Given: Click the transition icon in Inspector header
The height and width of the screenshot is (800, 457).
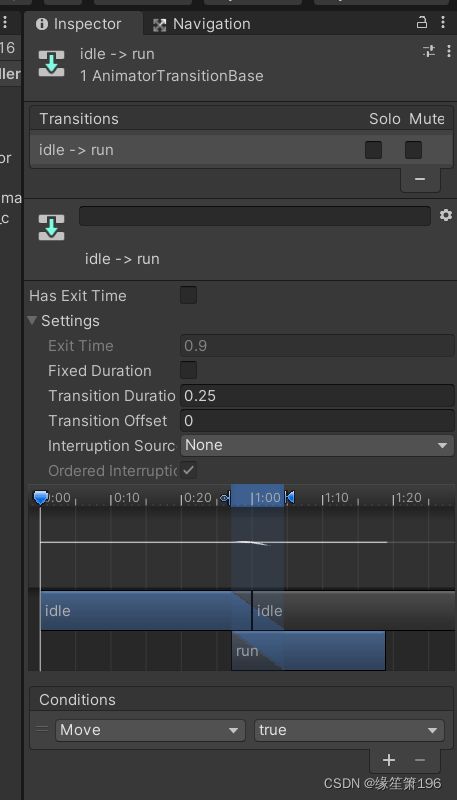Looking at the screenshot, I should click(52, 63).
